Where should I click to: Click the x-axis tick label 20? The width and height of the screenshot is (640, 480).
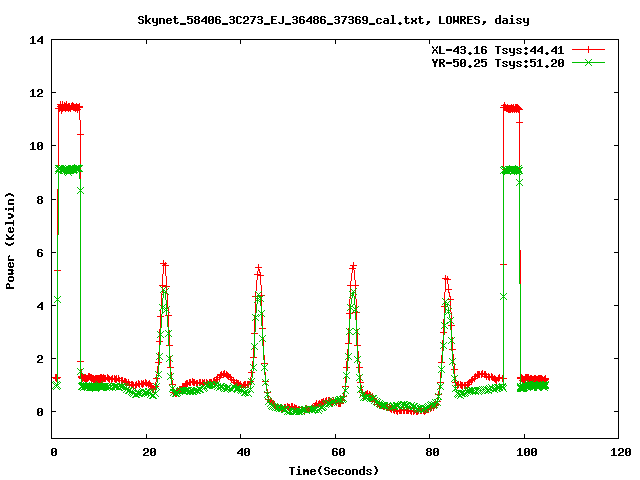tap(149, 452)
